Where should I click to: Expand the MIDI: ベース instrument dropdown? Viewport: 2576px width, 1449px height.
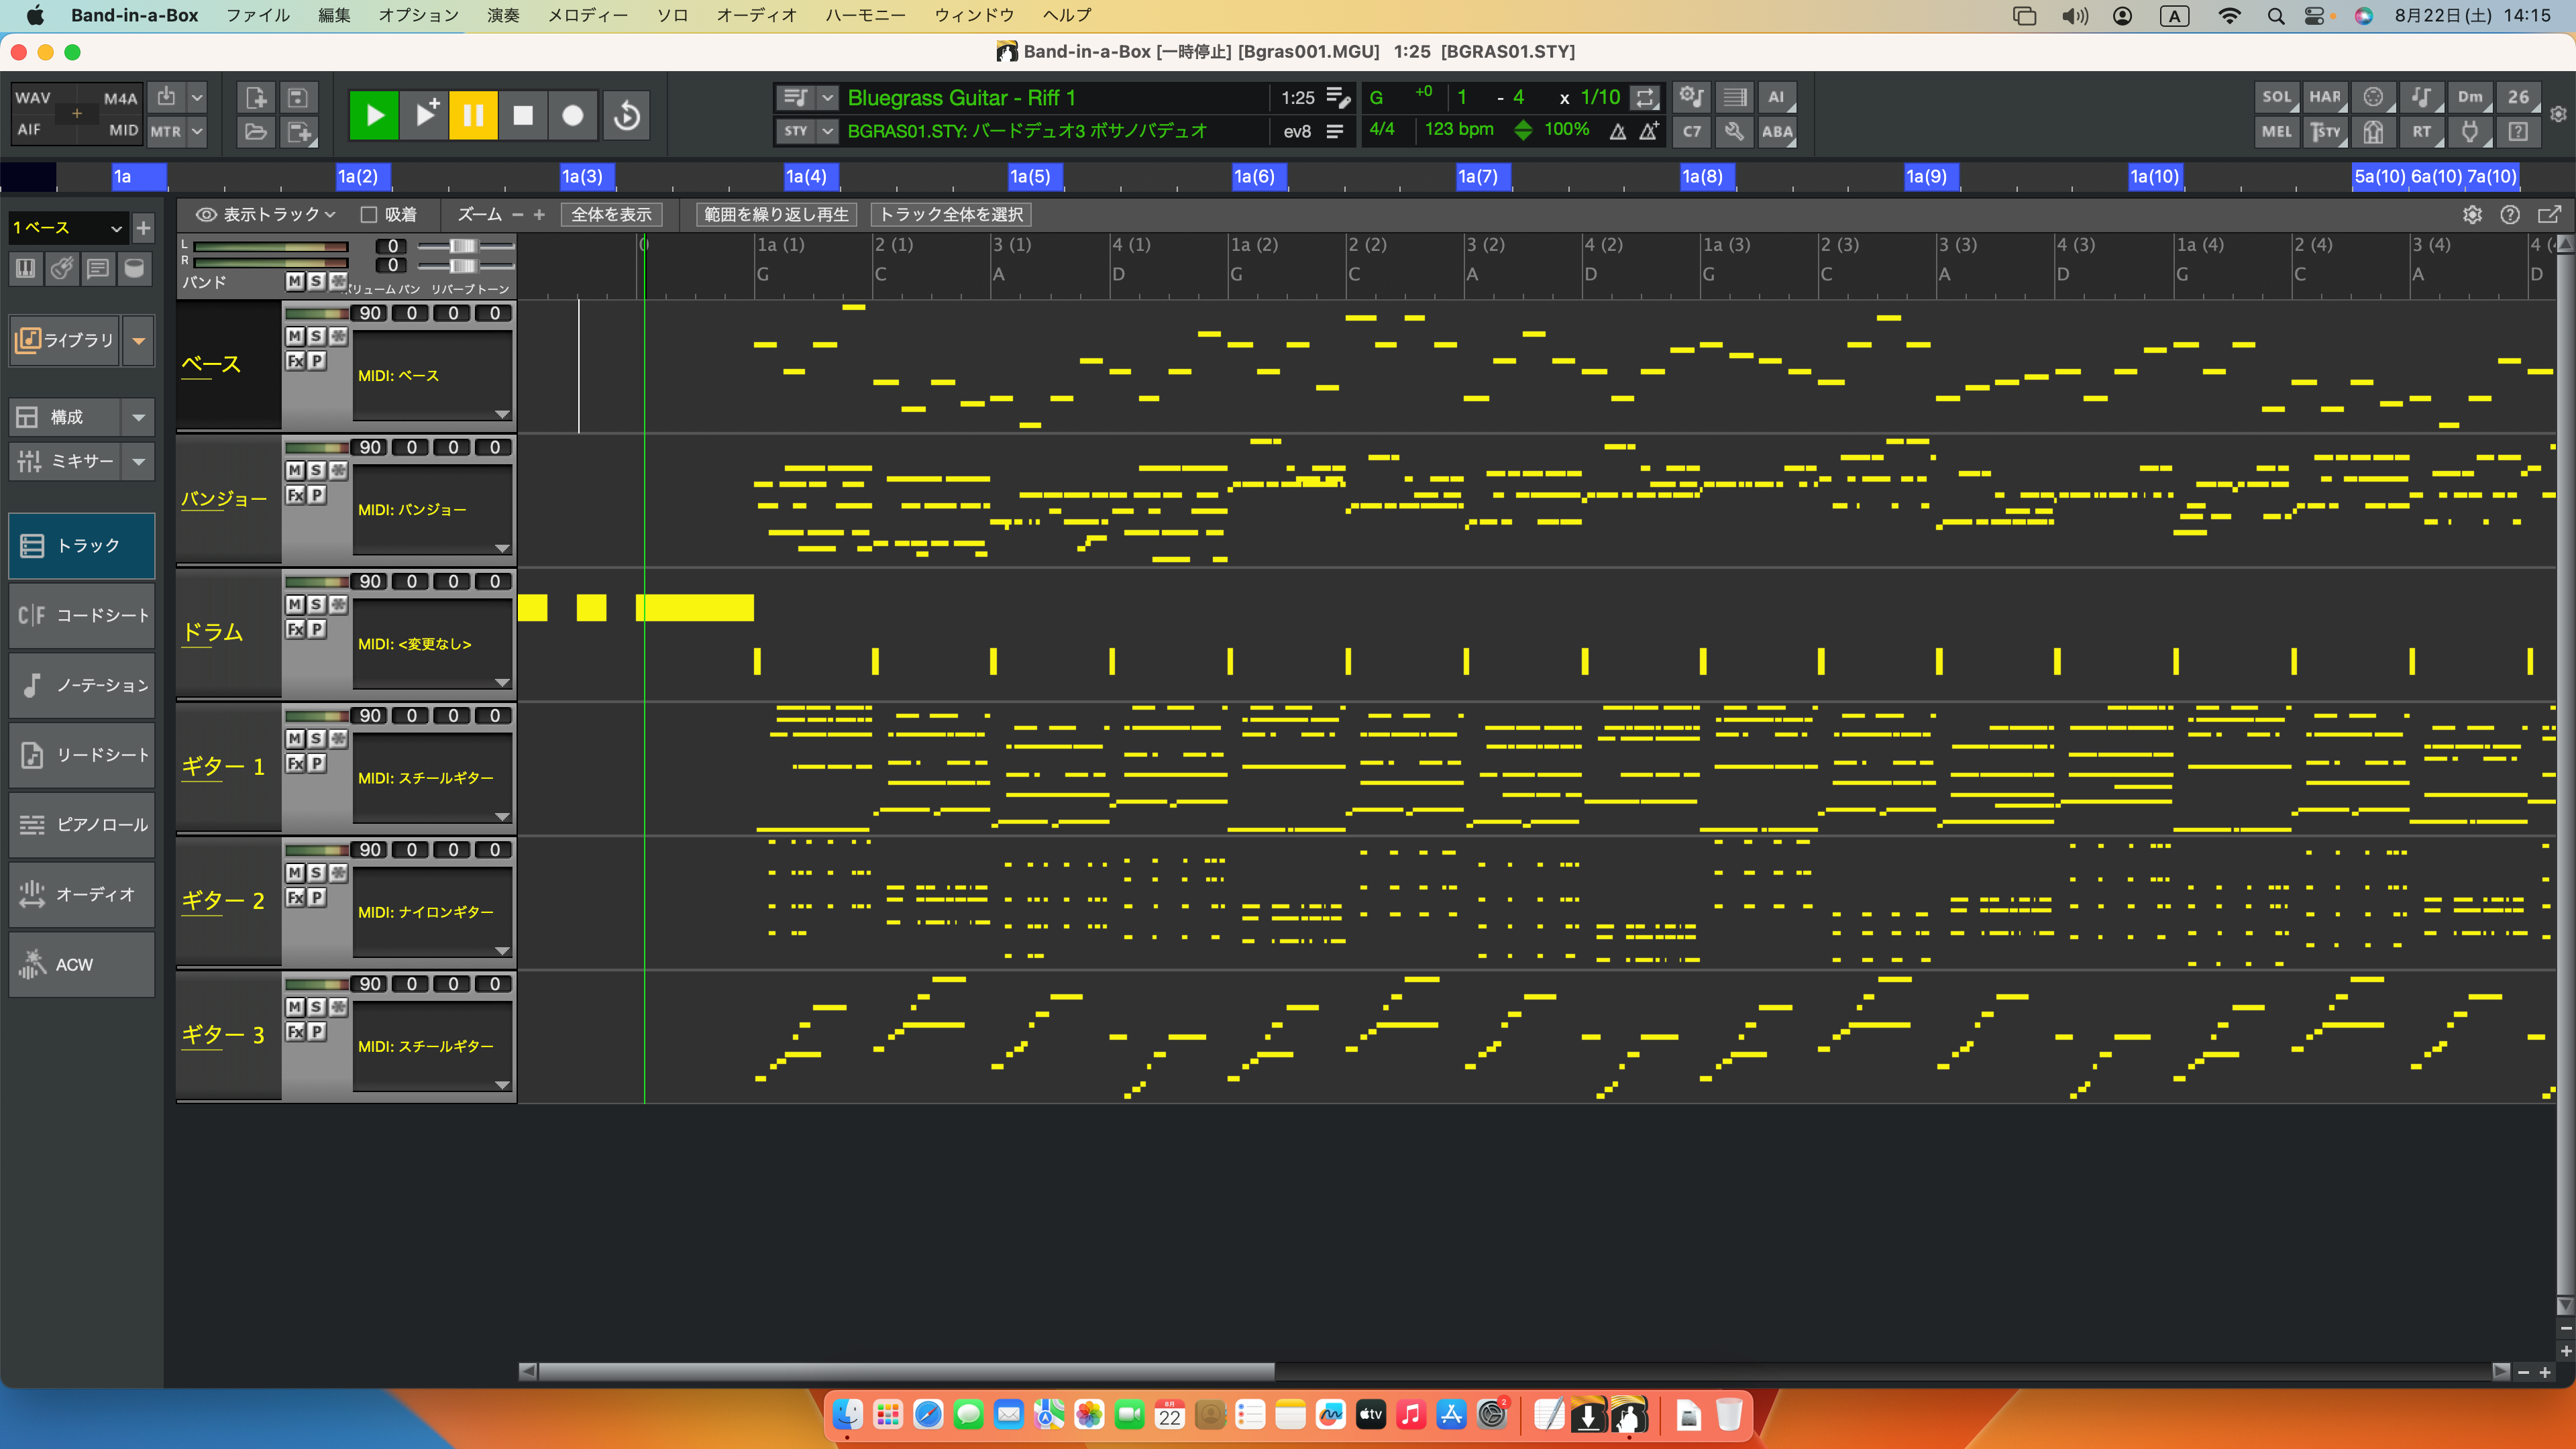[502, 414]
